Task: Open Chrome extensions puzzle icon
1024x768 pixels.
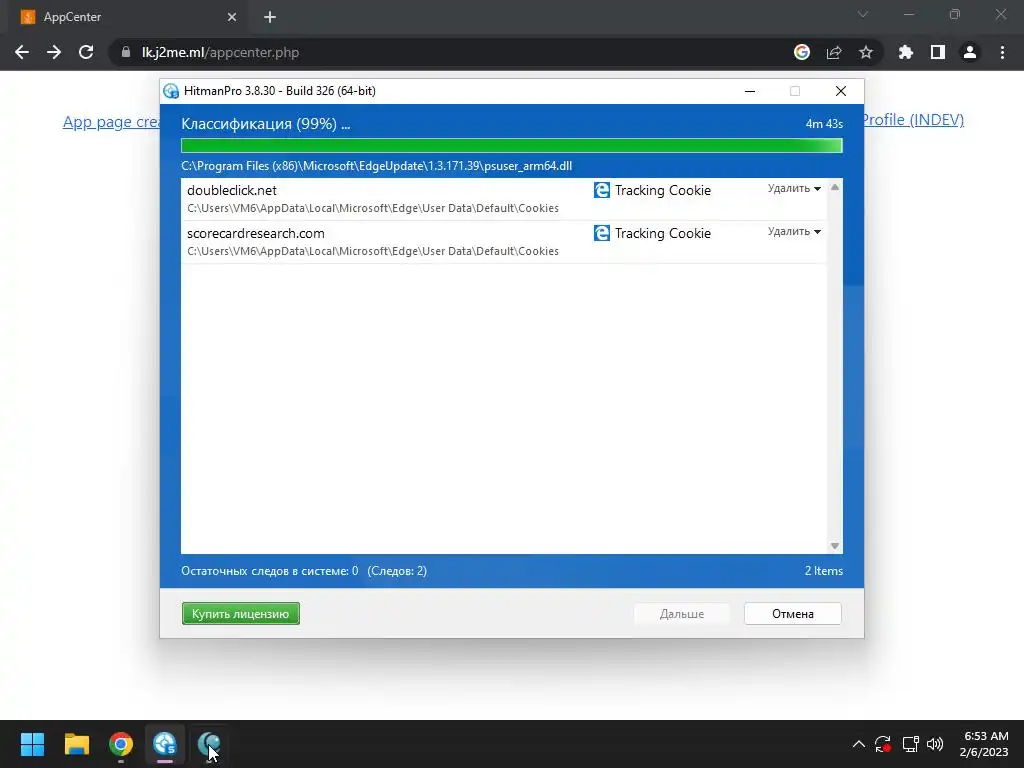Action: point(906,52)
